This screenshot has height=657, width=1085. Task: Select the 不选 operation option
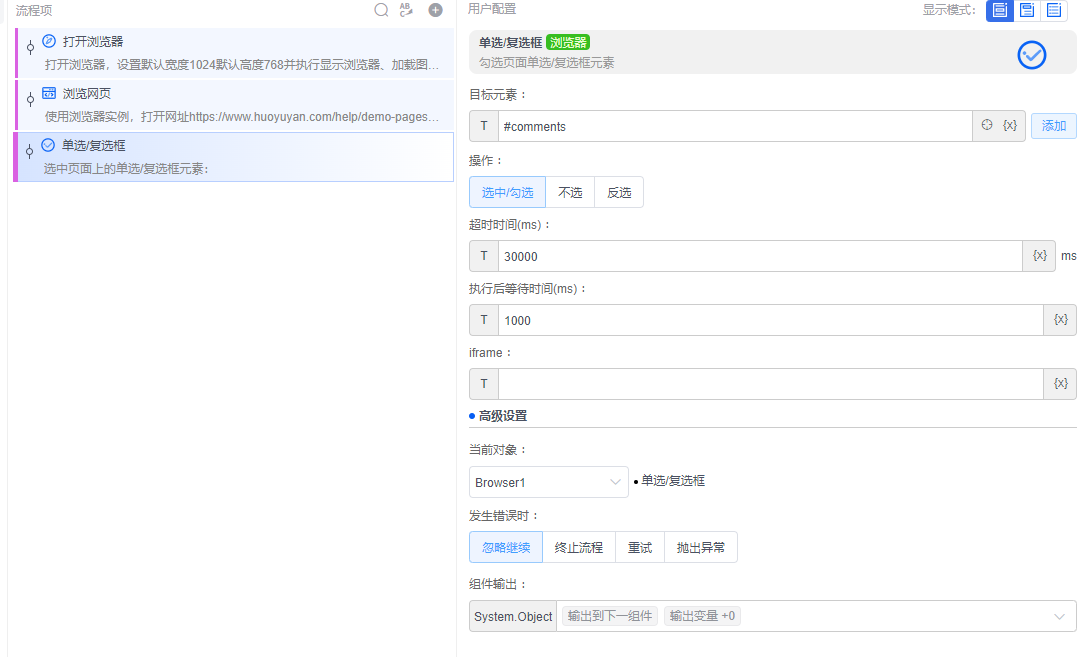(570, 192)
